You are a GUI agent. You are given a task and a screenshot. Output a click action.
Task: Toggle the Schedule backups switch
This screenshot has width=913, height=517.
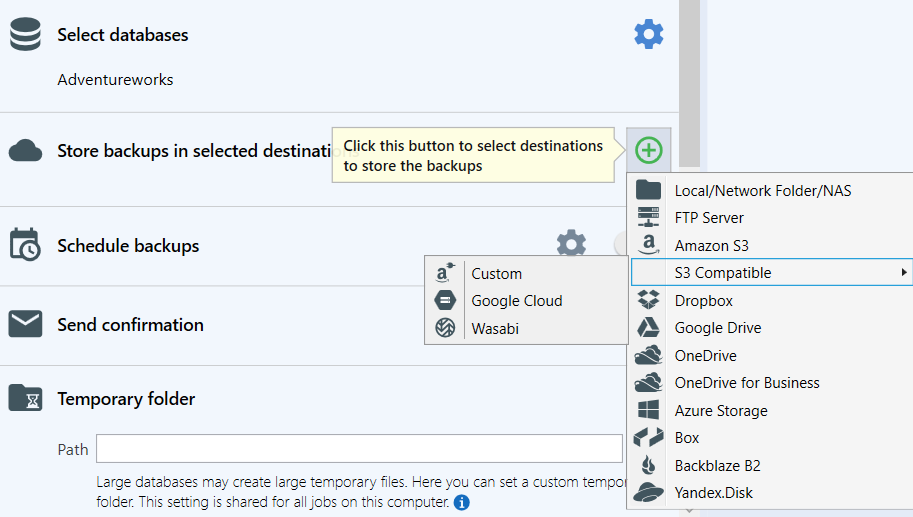click(620, 244)
